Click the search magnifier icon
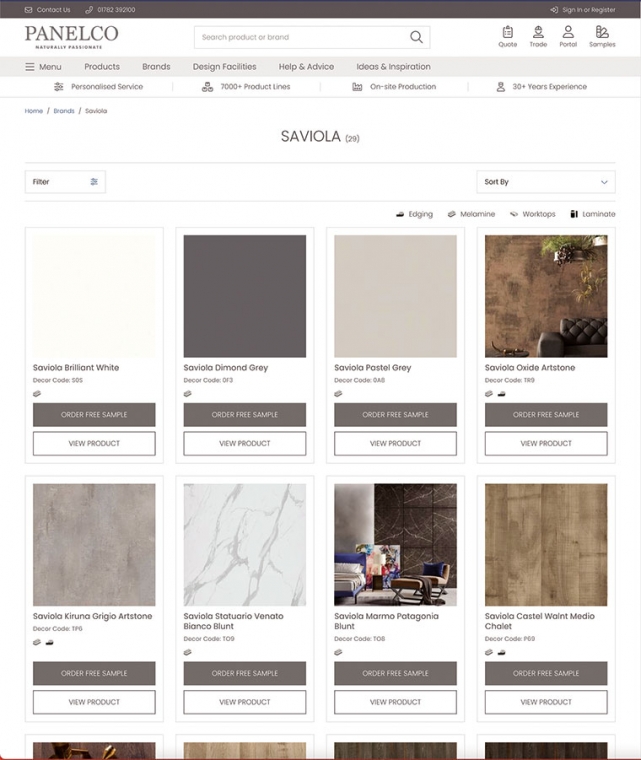 (416, 37)
